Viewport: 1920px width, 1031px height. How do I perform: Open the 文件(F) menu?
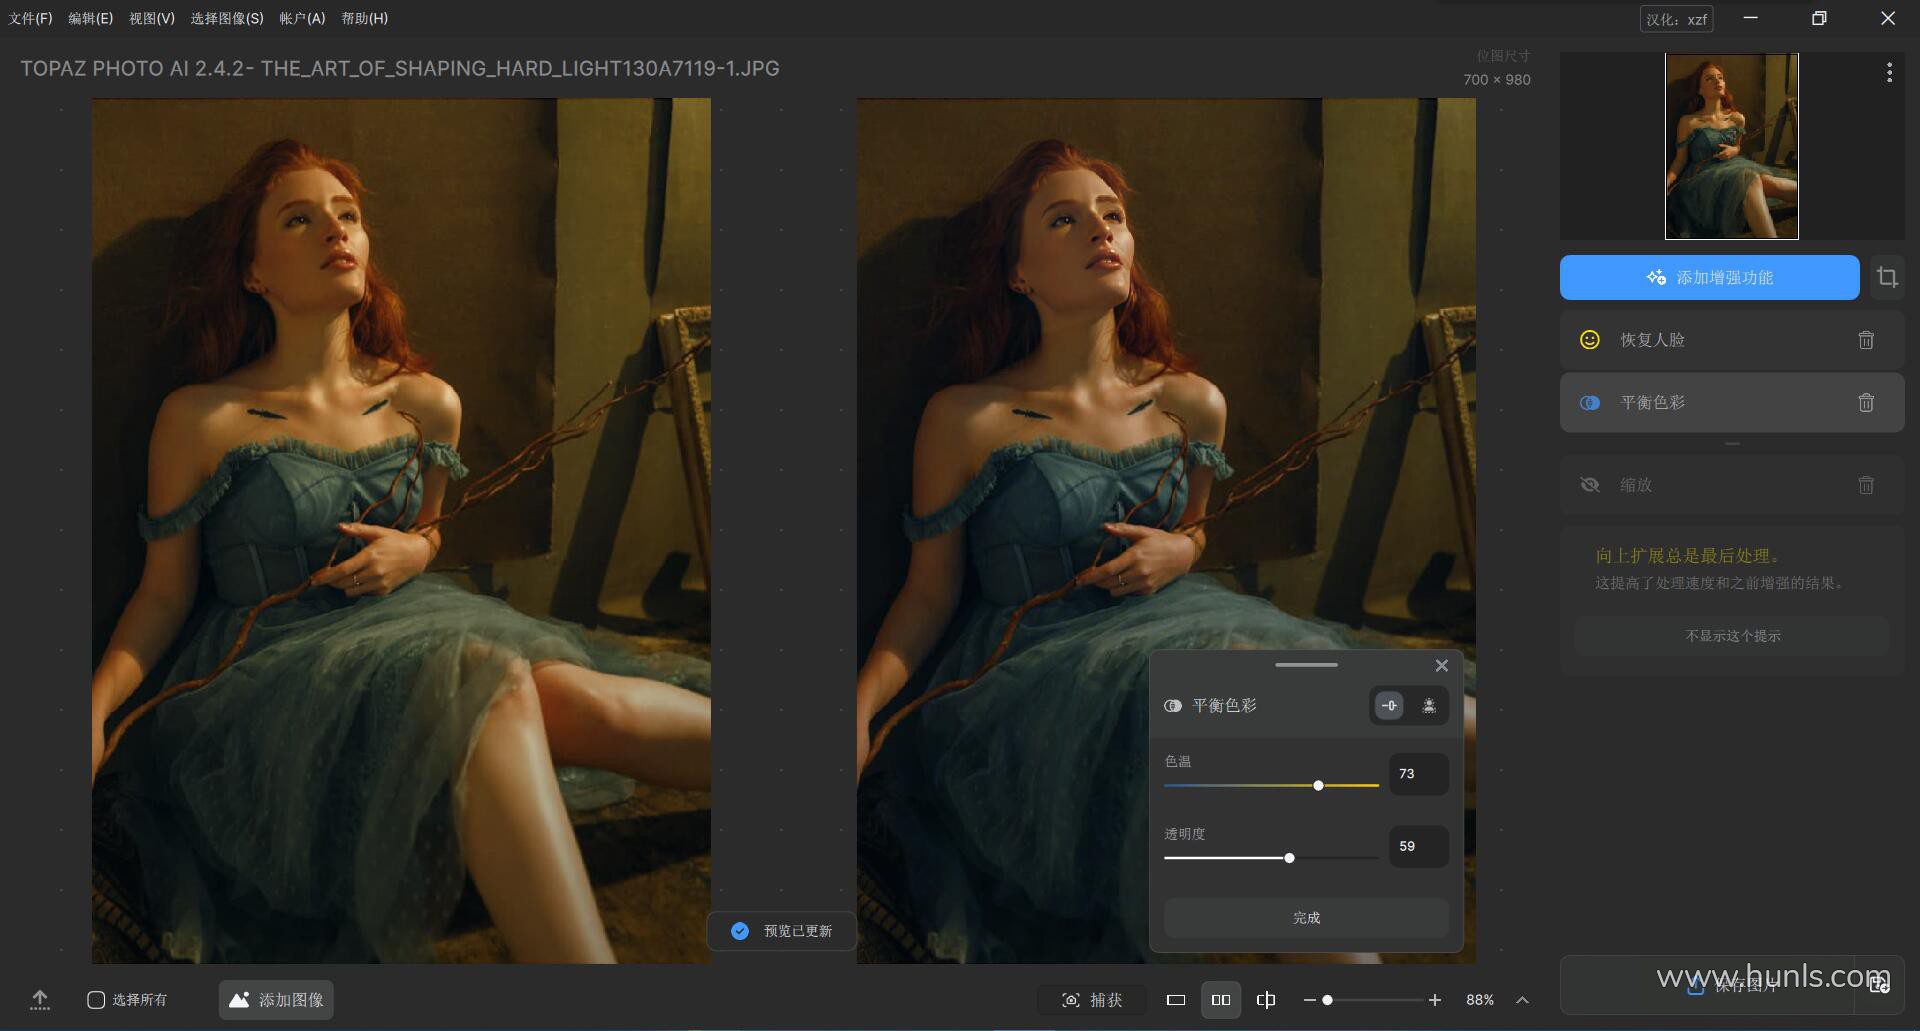pos(30,18)
